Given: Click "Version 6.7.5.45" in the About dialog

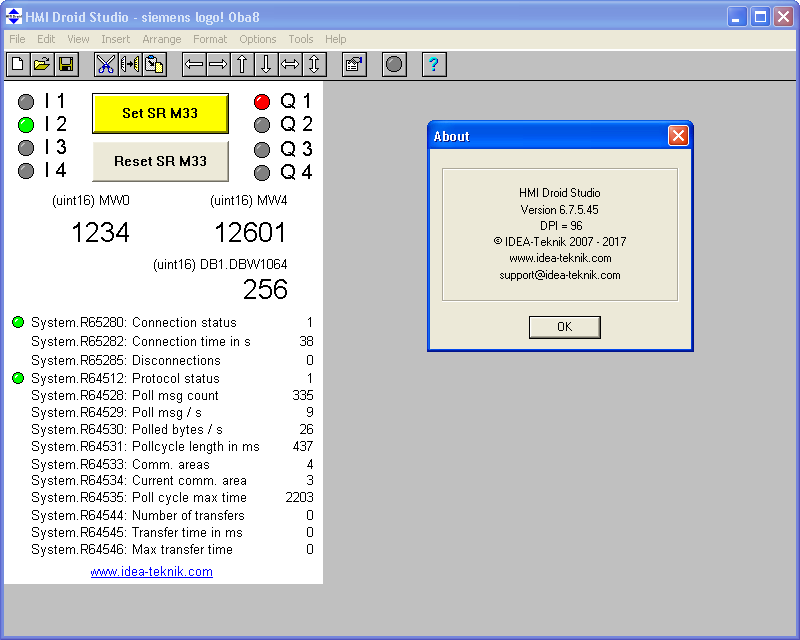Looking at the screenshot, I should (560, 210).
